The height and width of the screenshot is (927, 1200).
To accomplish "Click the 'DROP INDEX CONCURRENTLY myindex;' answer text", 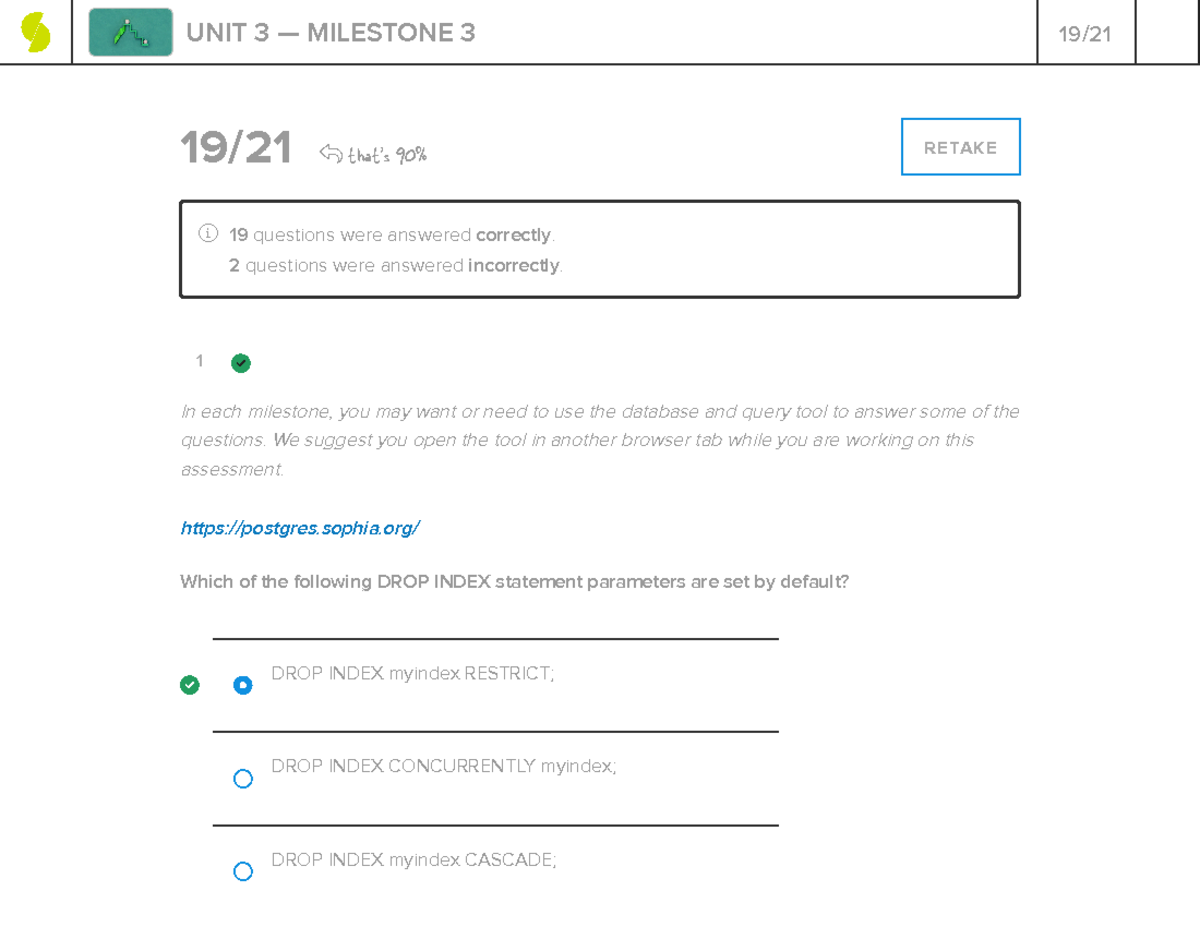I will [443, 767].
